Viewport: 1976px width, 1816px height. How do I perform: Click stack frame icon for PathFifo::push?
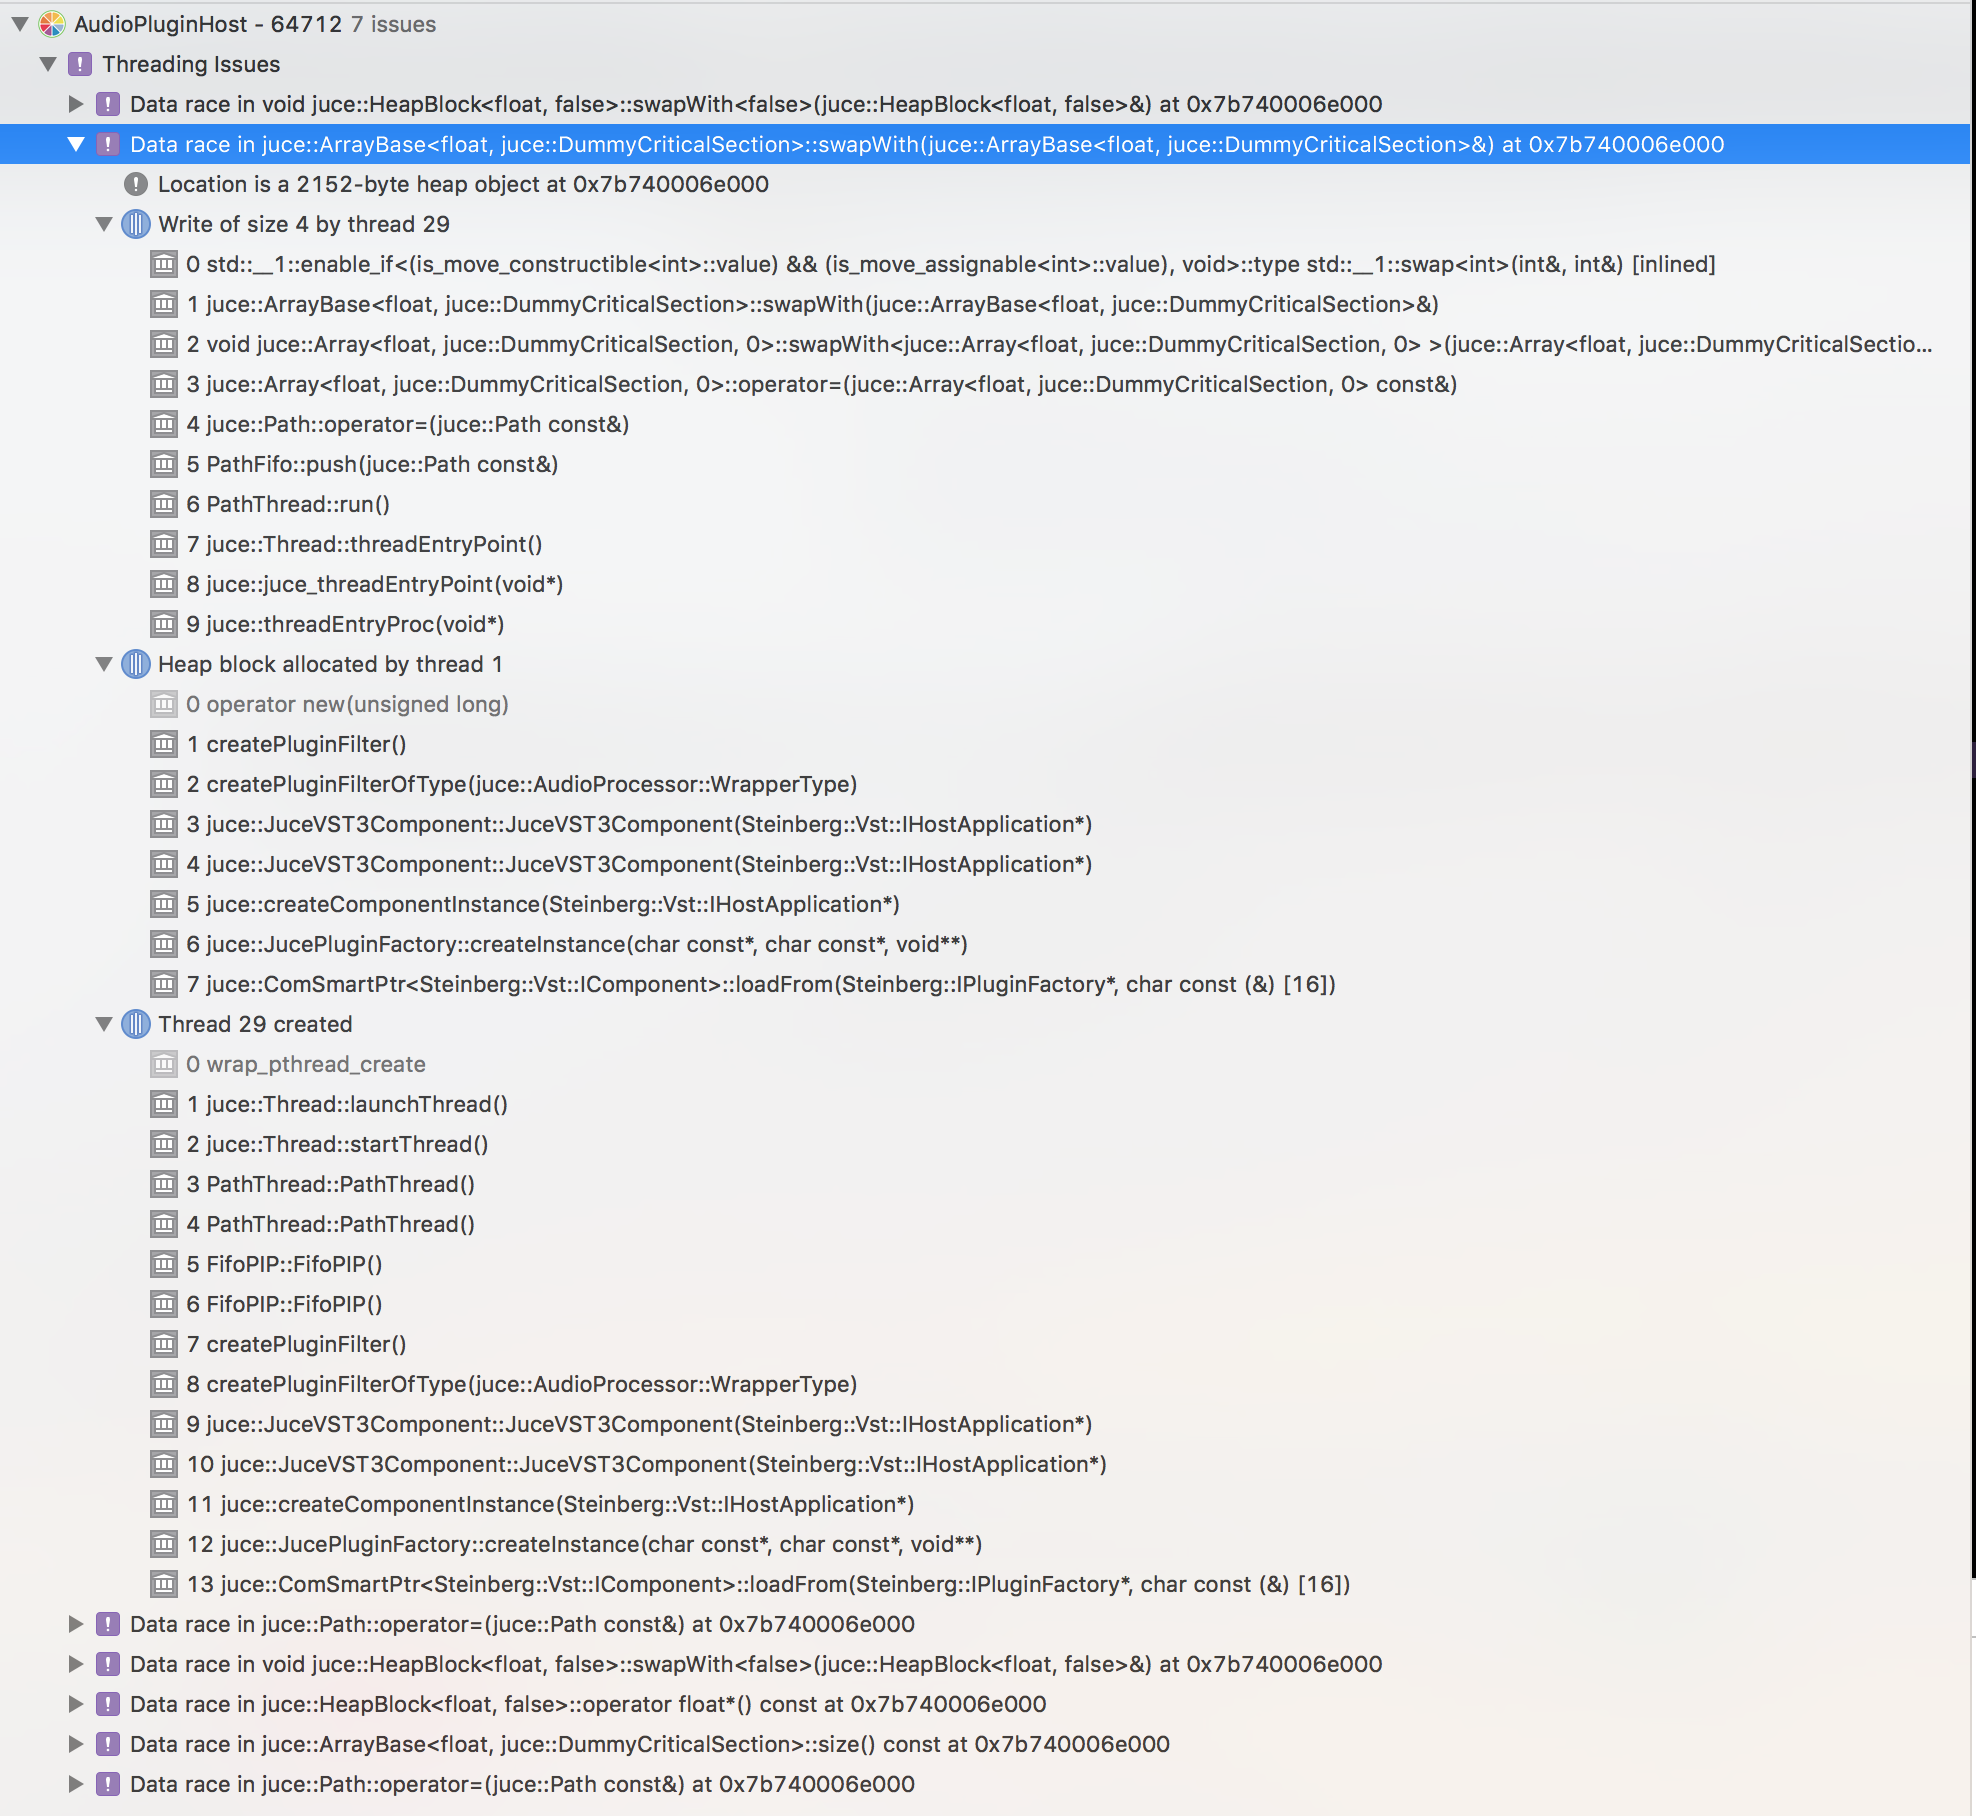[164, 464]
